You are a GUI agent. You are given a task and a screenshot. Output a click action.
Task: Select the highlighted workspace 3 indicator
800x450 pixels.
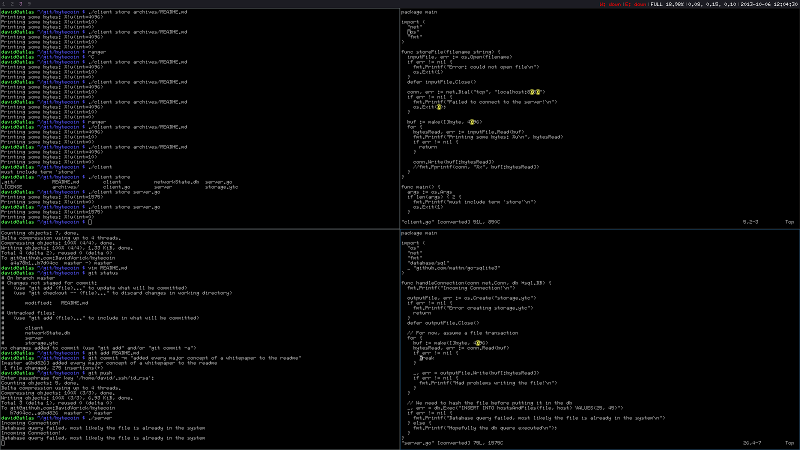[x=20, y=4]
